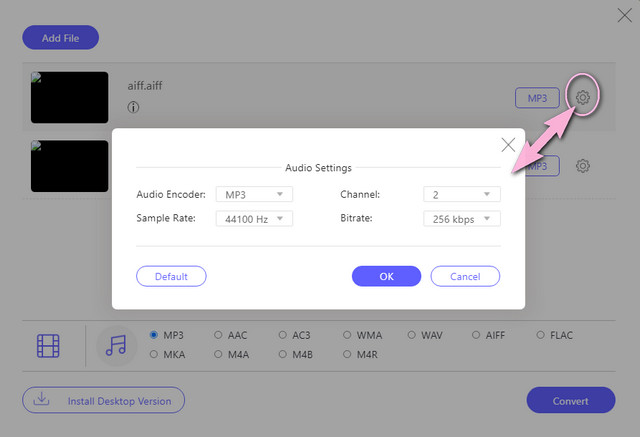Select MKA output format
640x437 pixels.
click(154, 354)
